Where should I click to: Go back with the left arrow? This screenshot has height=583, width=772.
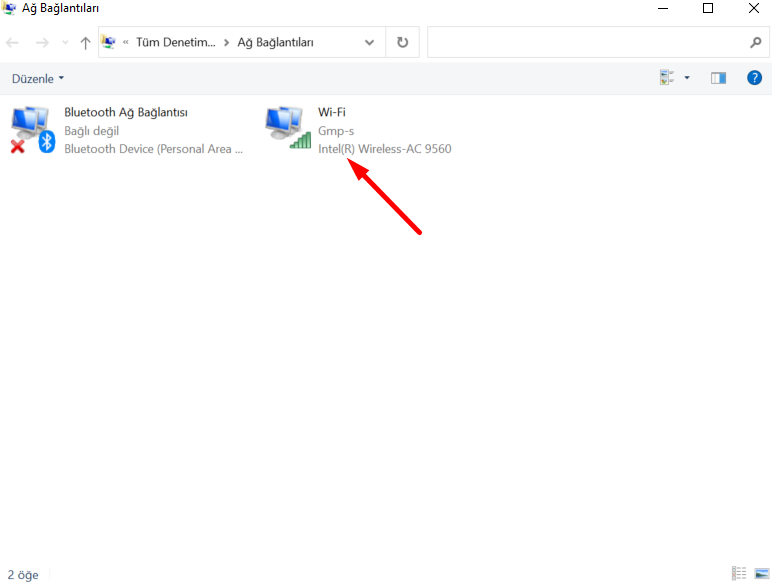[x=12, y=43]
